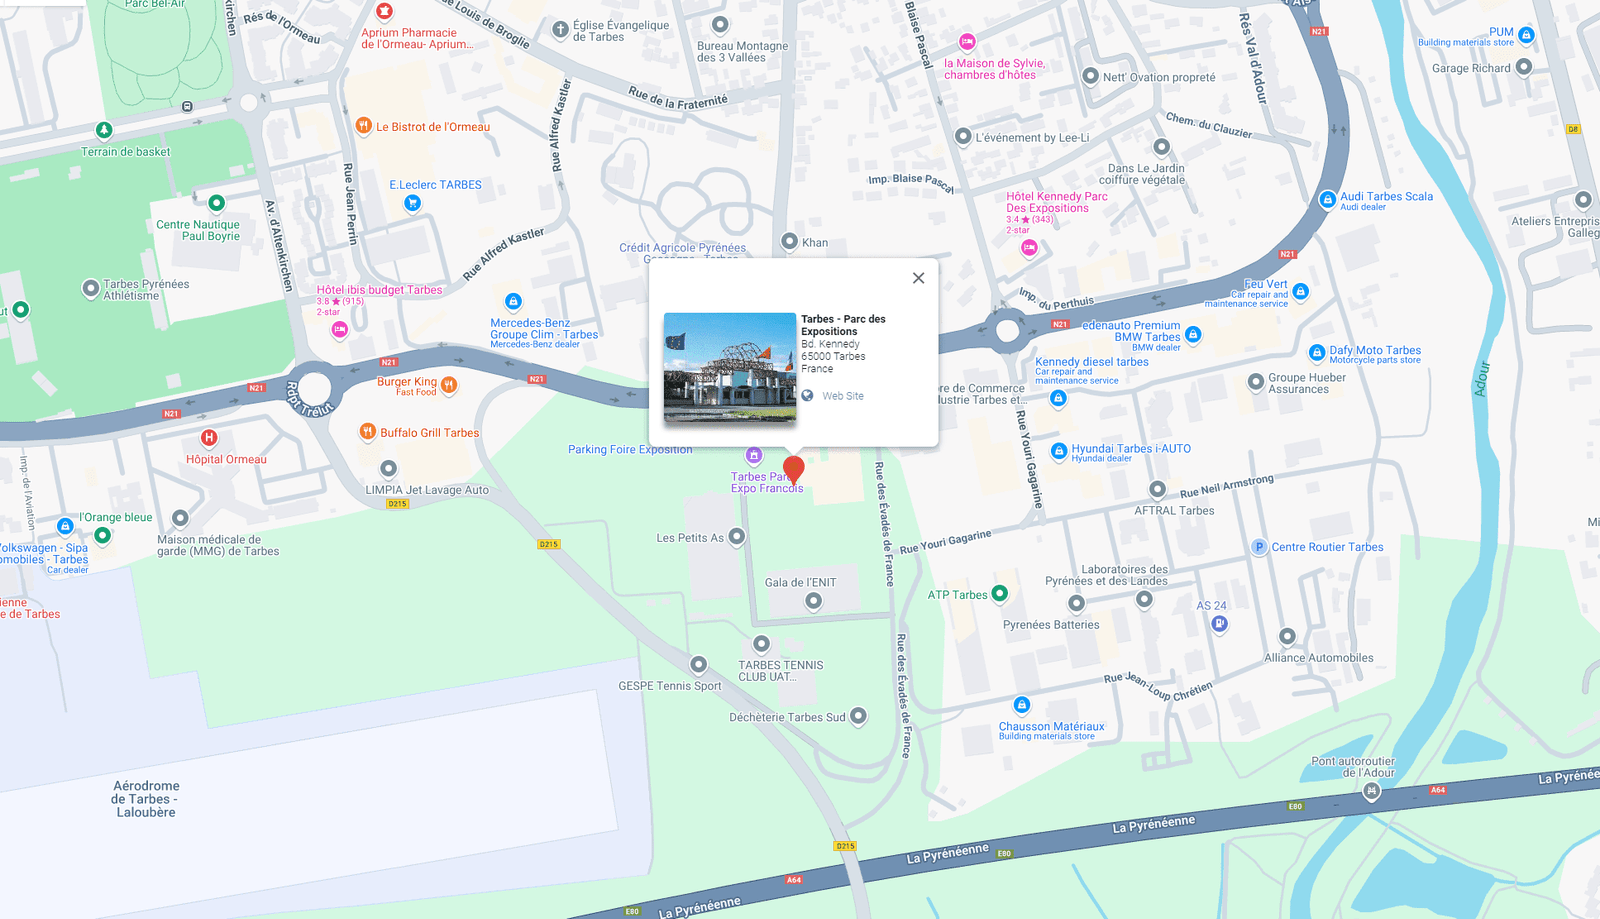Click the Le Bistrot de l'Ormeau restaurant icon
The image size is (1600, 919).
(364, 126)
